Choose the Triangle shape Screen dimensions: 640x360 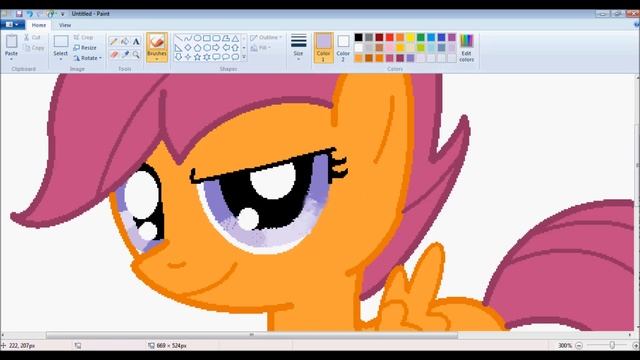click(x=235, y=38)
